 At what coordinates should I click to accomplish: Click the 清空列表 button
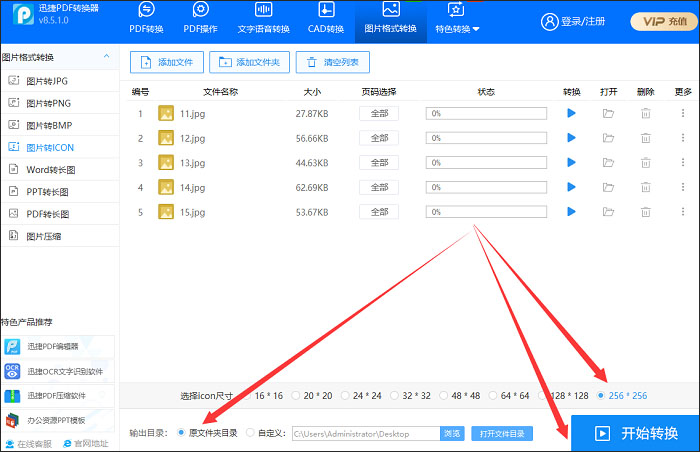pos(333,62)
